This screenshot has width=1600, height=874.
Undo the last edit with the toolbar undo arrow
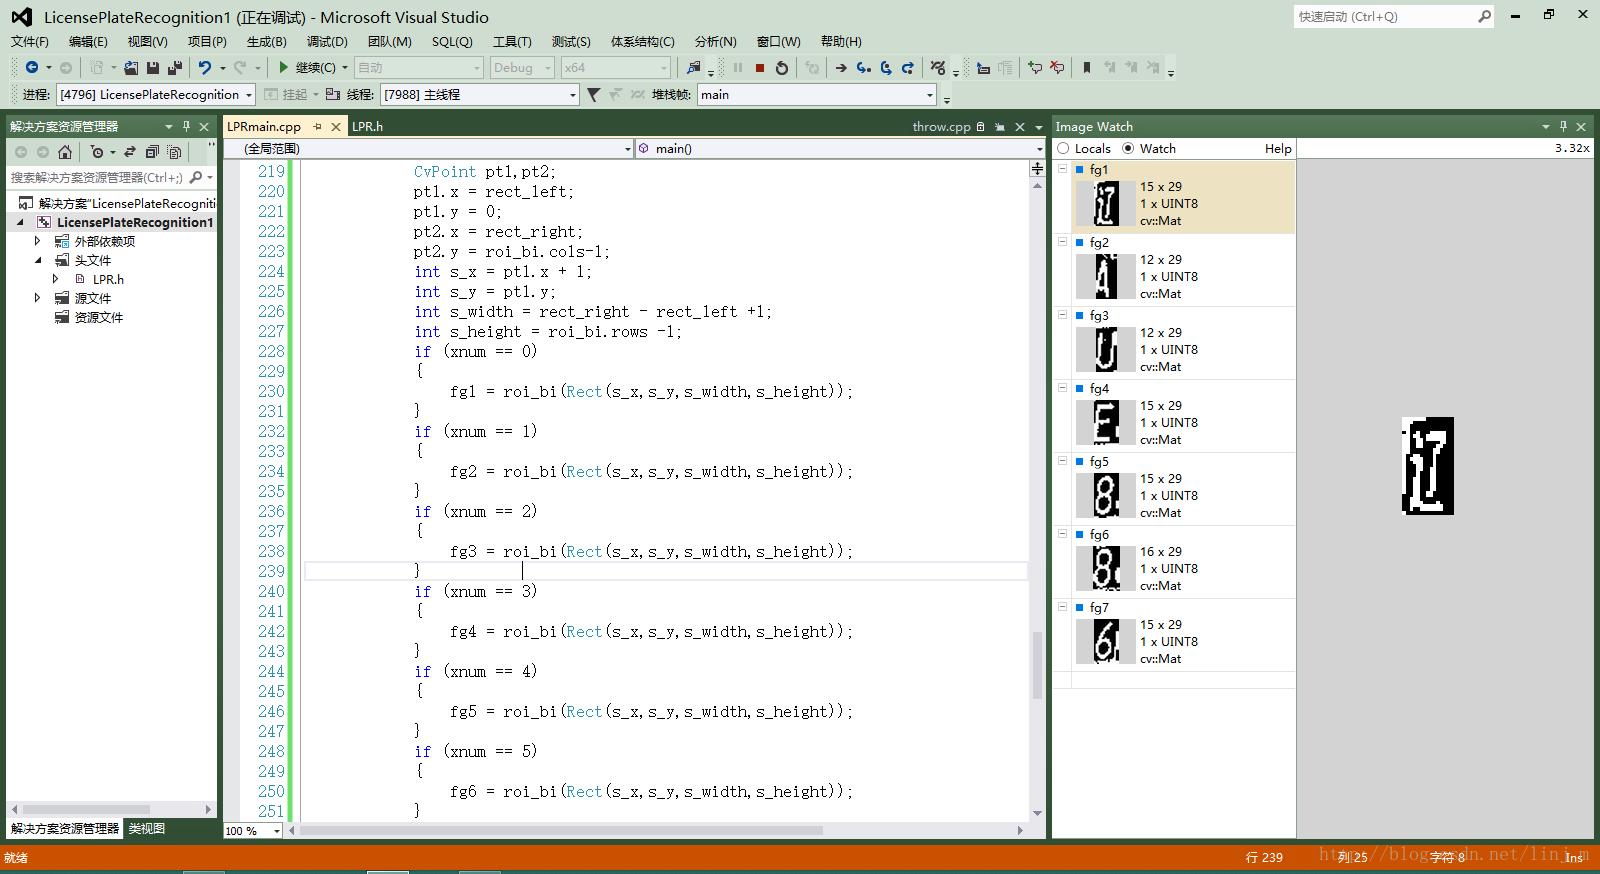tap(205, 67)
